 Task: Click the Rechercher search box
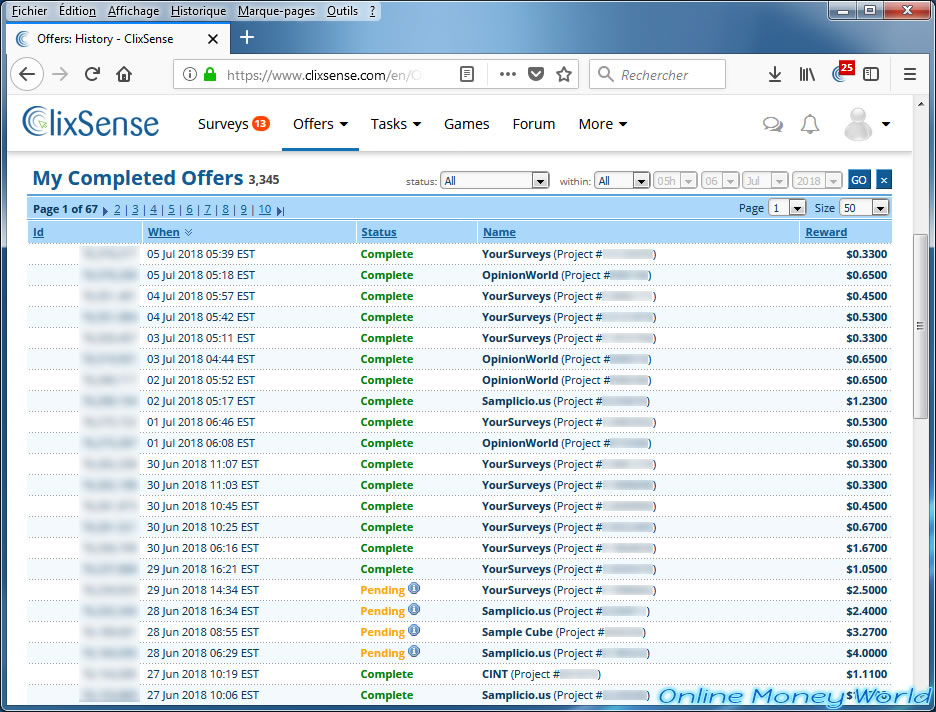pos(657,74)
